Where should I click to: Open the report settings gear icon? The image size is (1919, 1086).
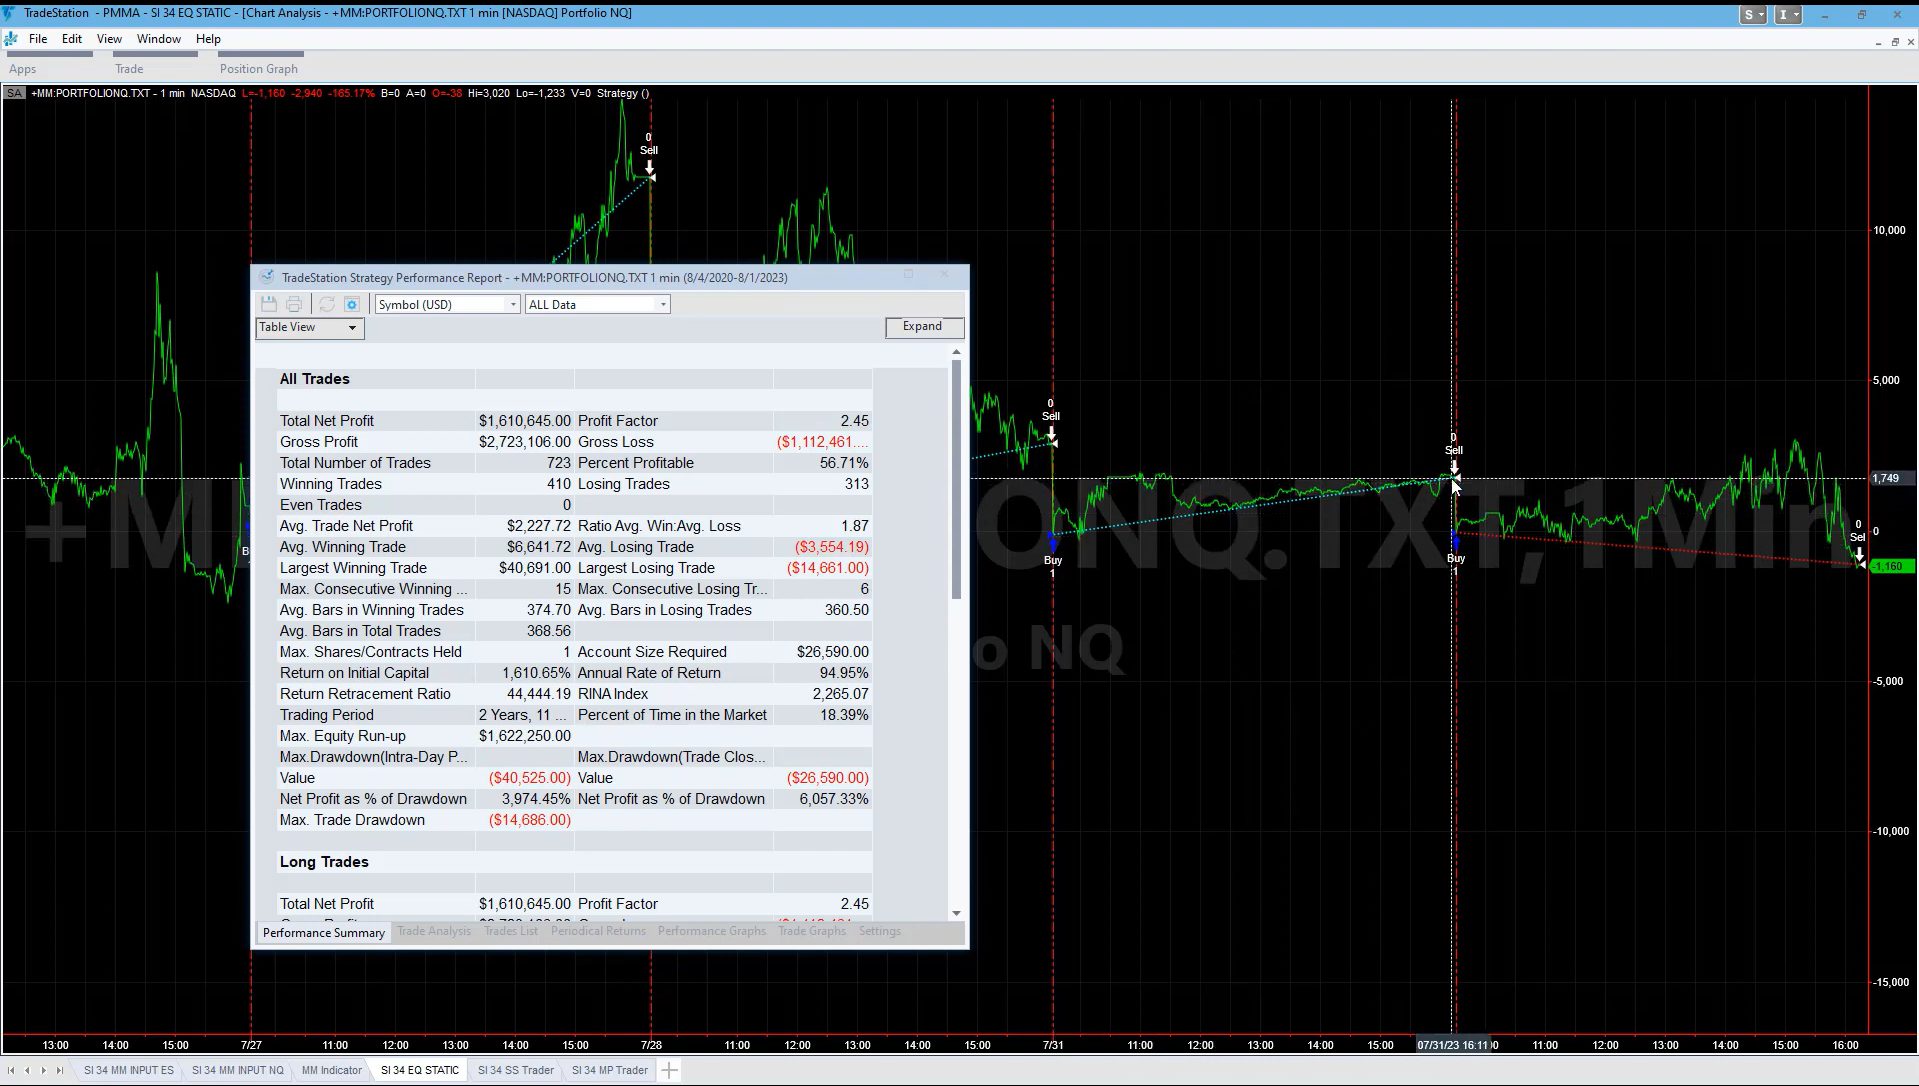(351, 304)
